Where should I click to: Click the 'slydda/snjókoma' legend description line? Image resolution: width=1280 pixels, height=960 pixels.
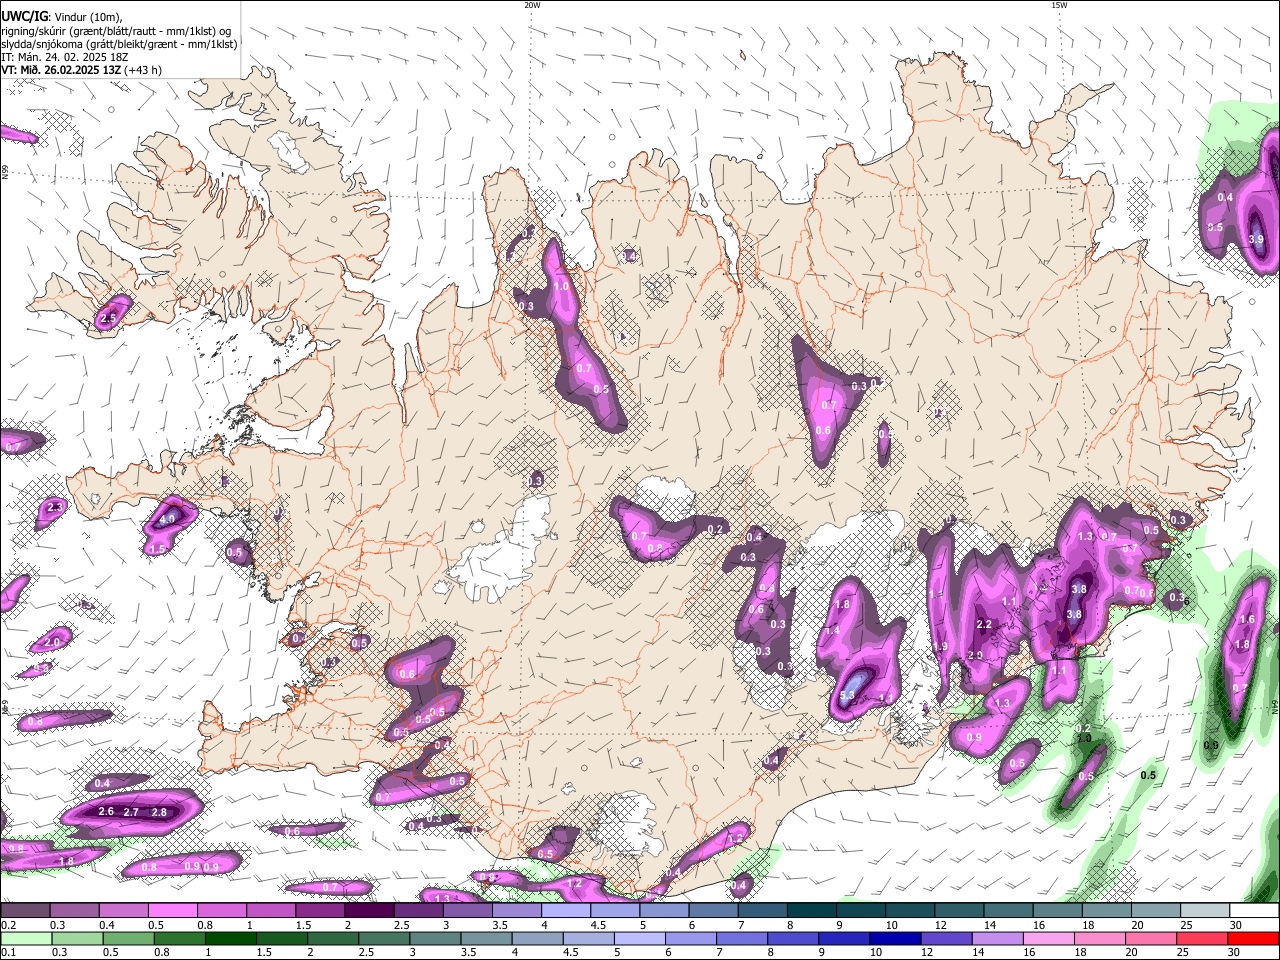[x=119, y=44]
